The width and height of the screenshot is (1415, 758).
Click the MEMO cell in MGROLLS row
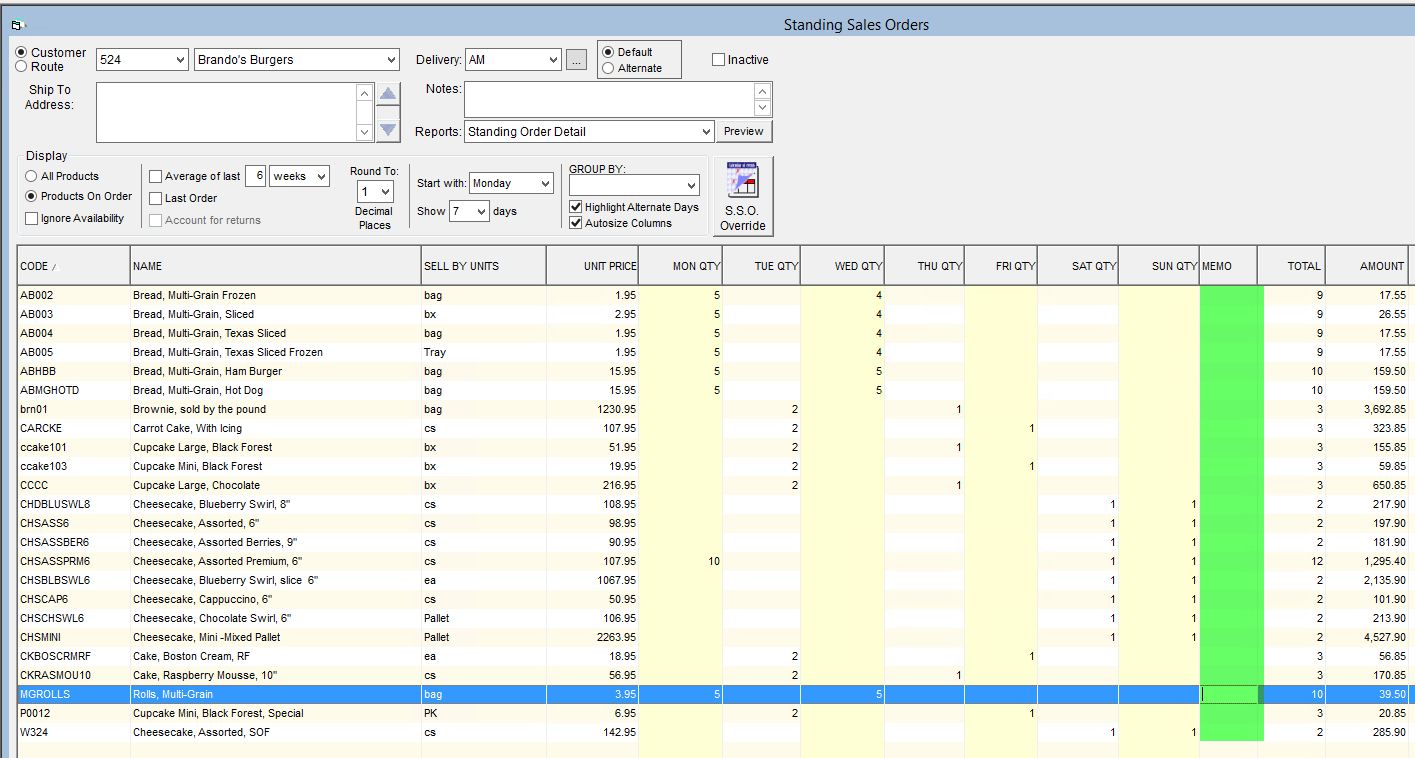(x=1228, y=694)
